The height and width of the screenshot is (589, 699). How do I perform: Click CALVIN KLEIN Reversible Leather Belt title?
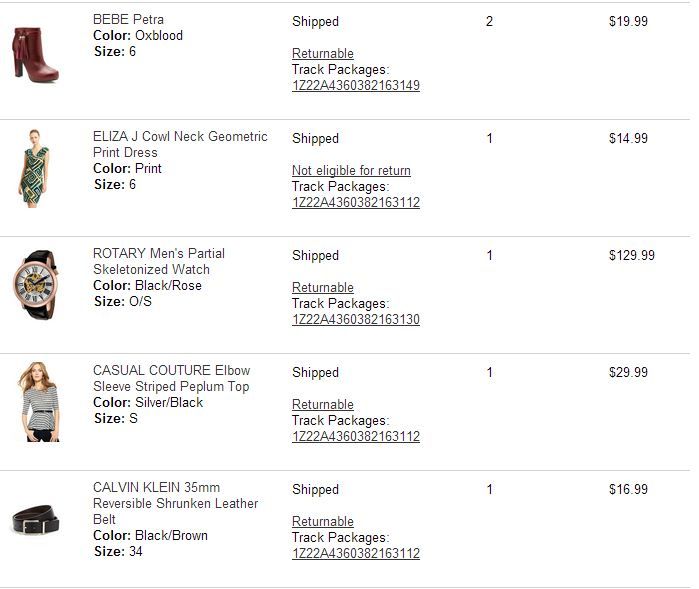pos(175,503)
